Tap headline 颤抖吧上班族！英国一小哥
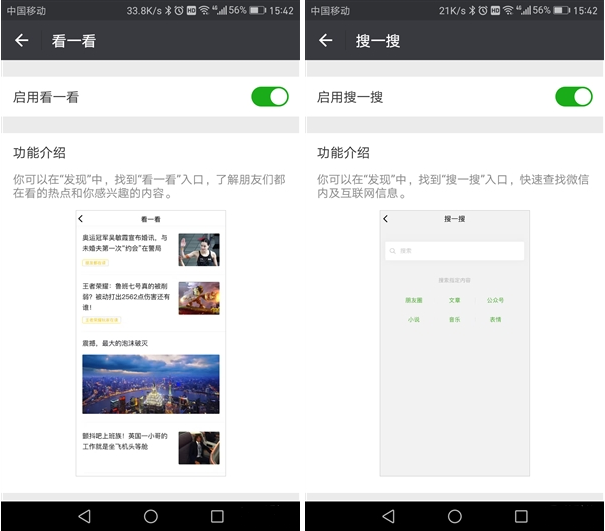Viewport: 605px width, 531px height. [x=125, y=441]
